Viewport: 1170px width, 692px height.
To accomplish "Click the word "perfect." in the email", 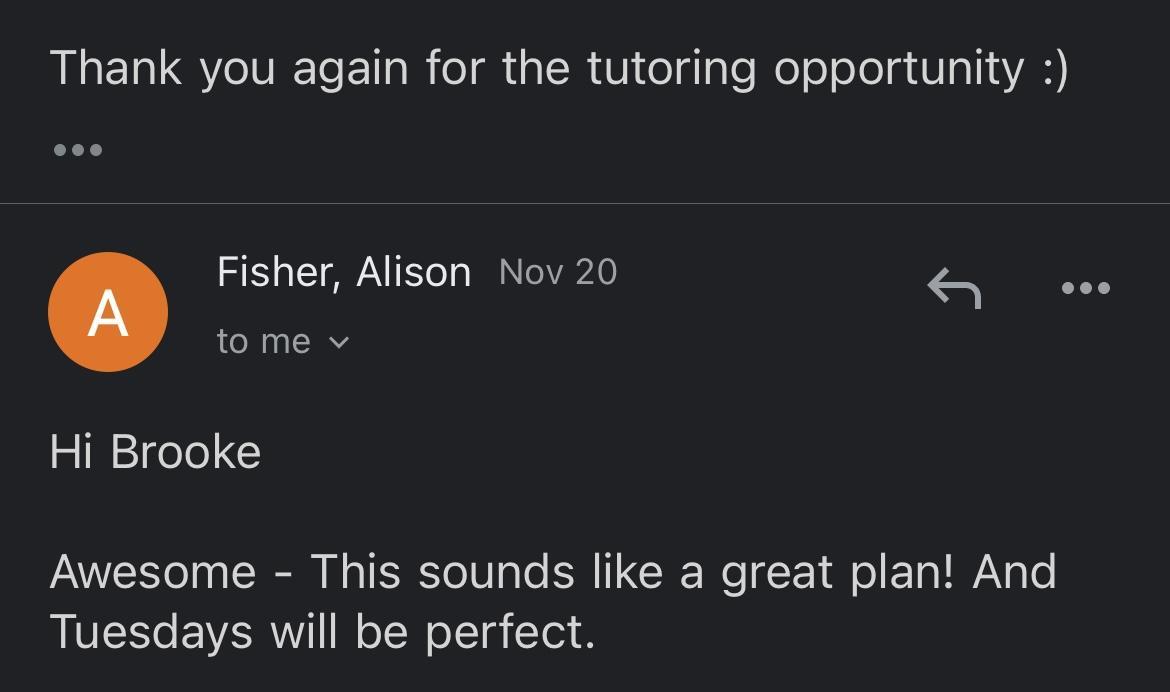I will [510, 632].
